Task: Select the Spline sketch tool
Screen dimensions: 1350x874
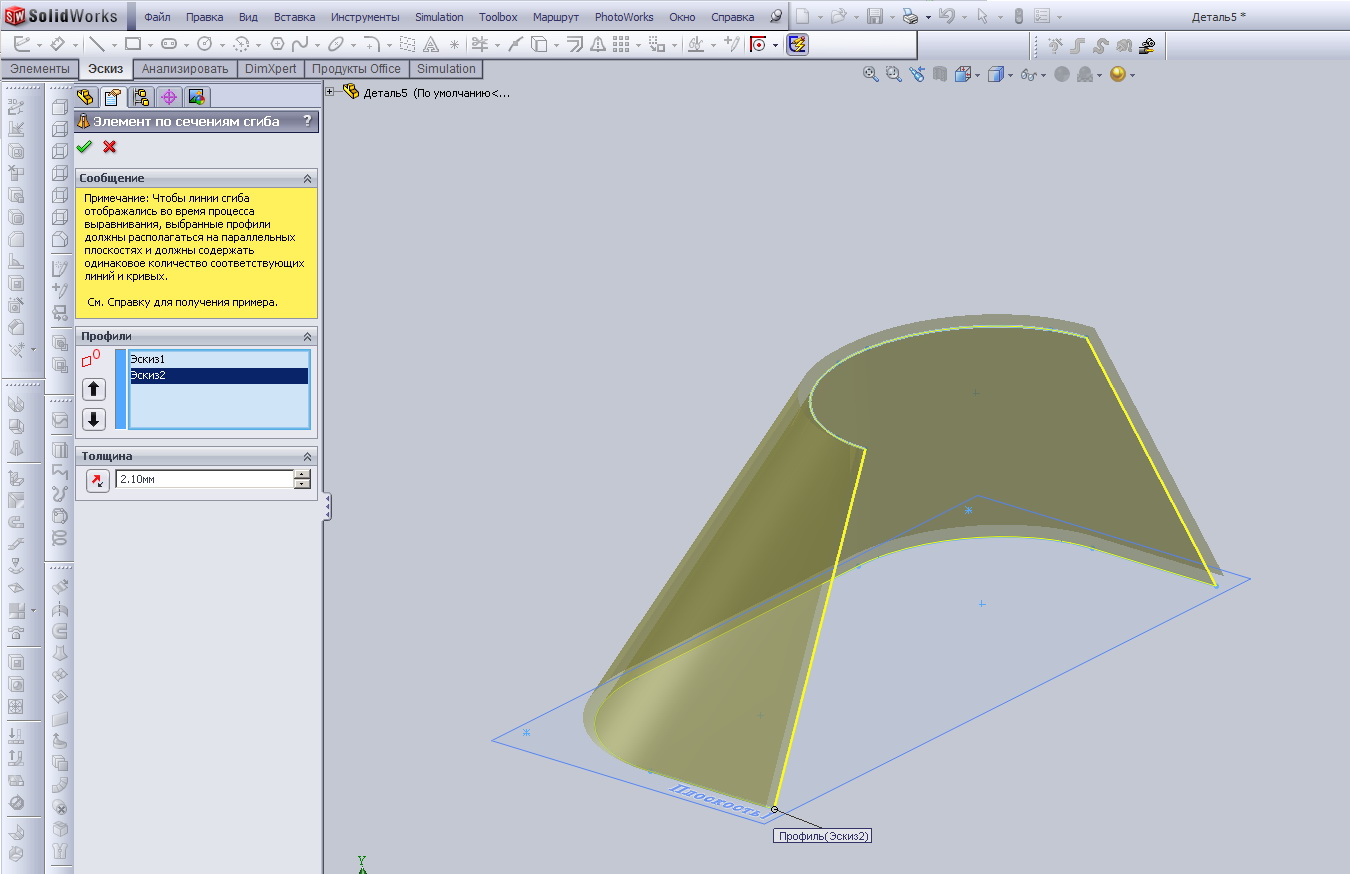Action: [299, 44]
